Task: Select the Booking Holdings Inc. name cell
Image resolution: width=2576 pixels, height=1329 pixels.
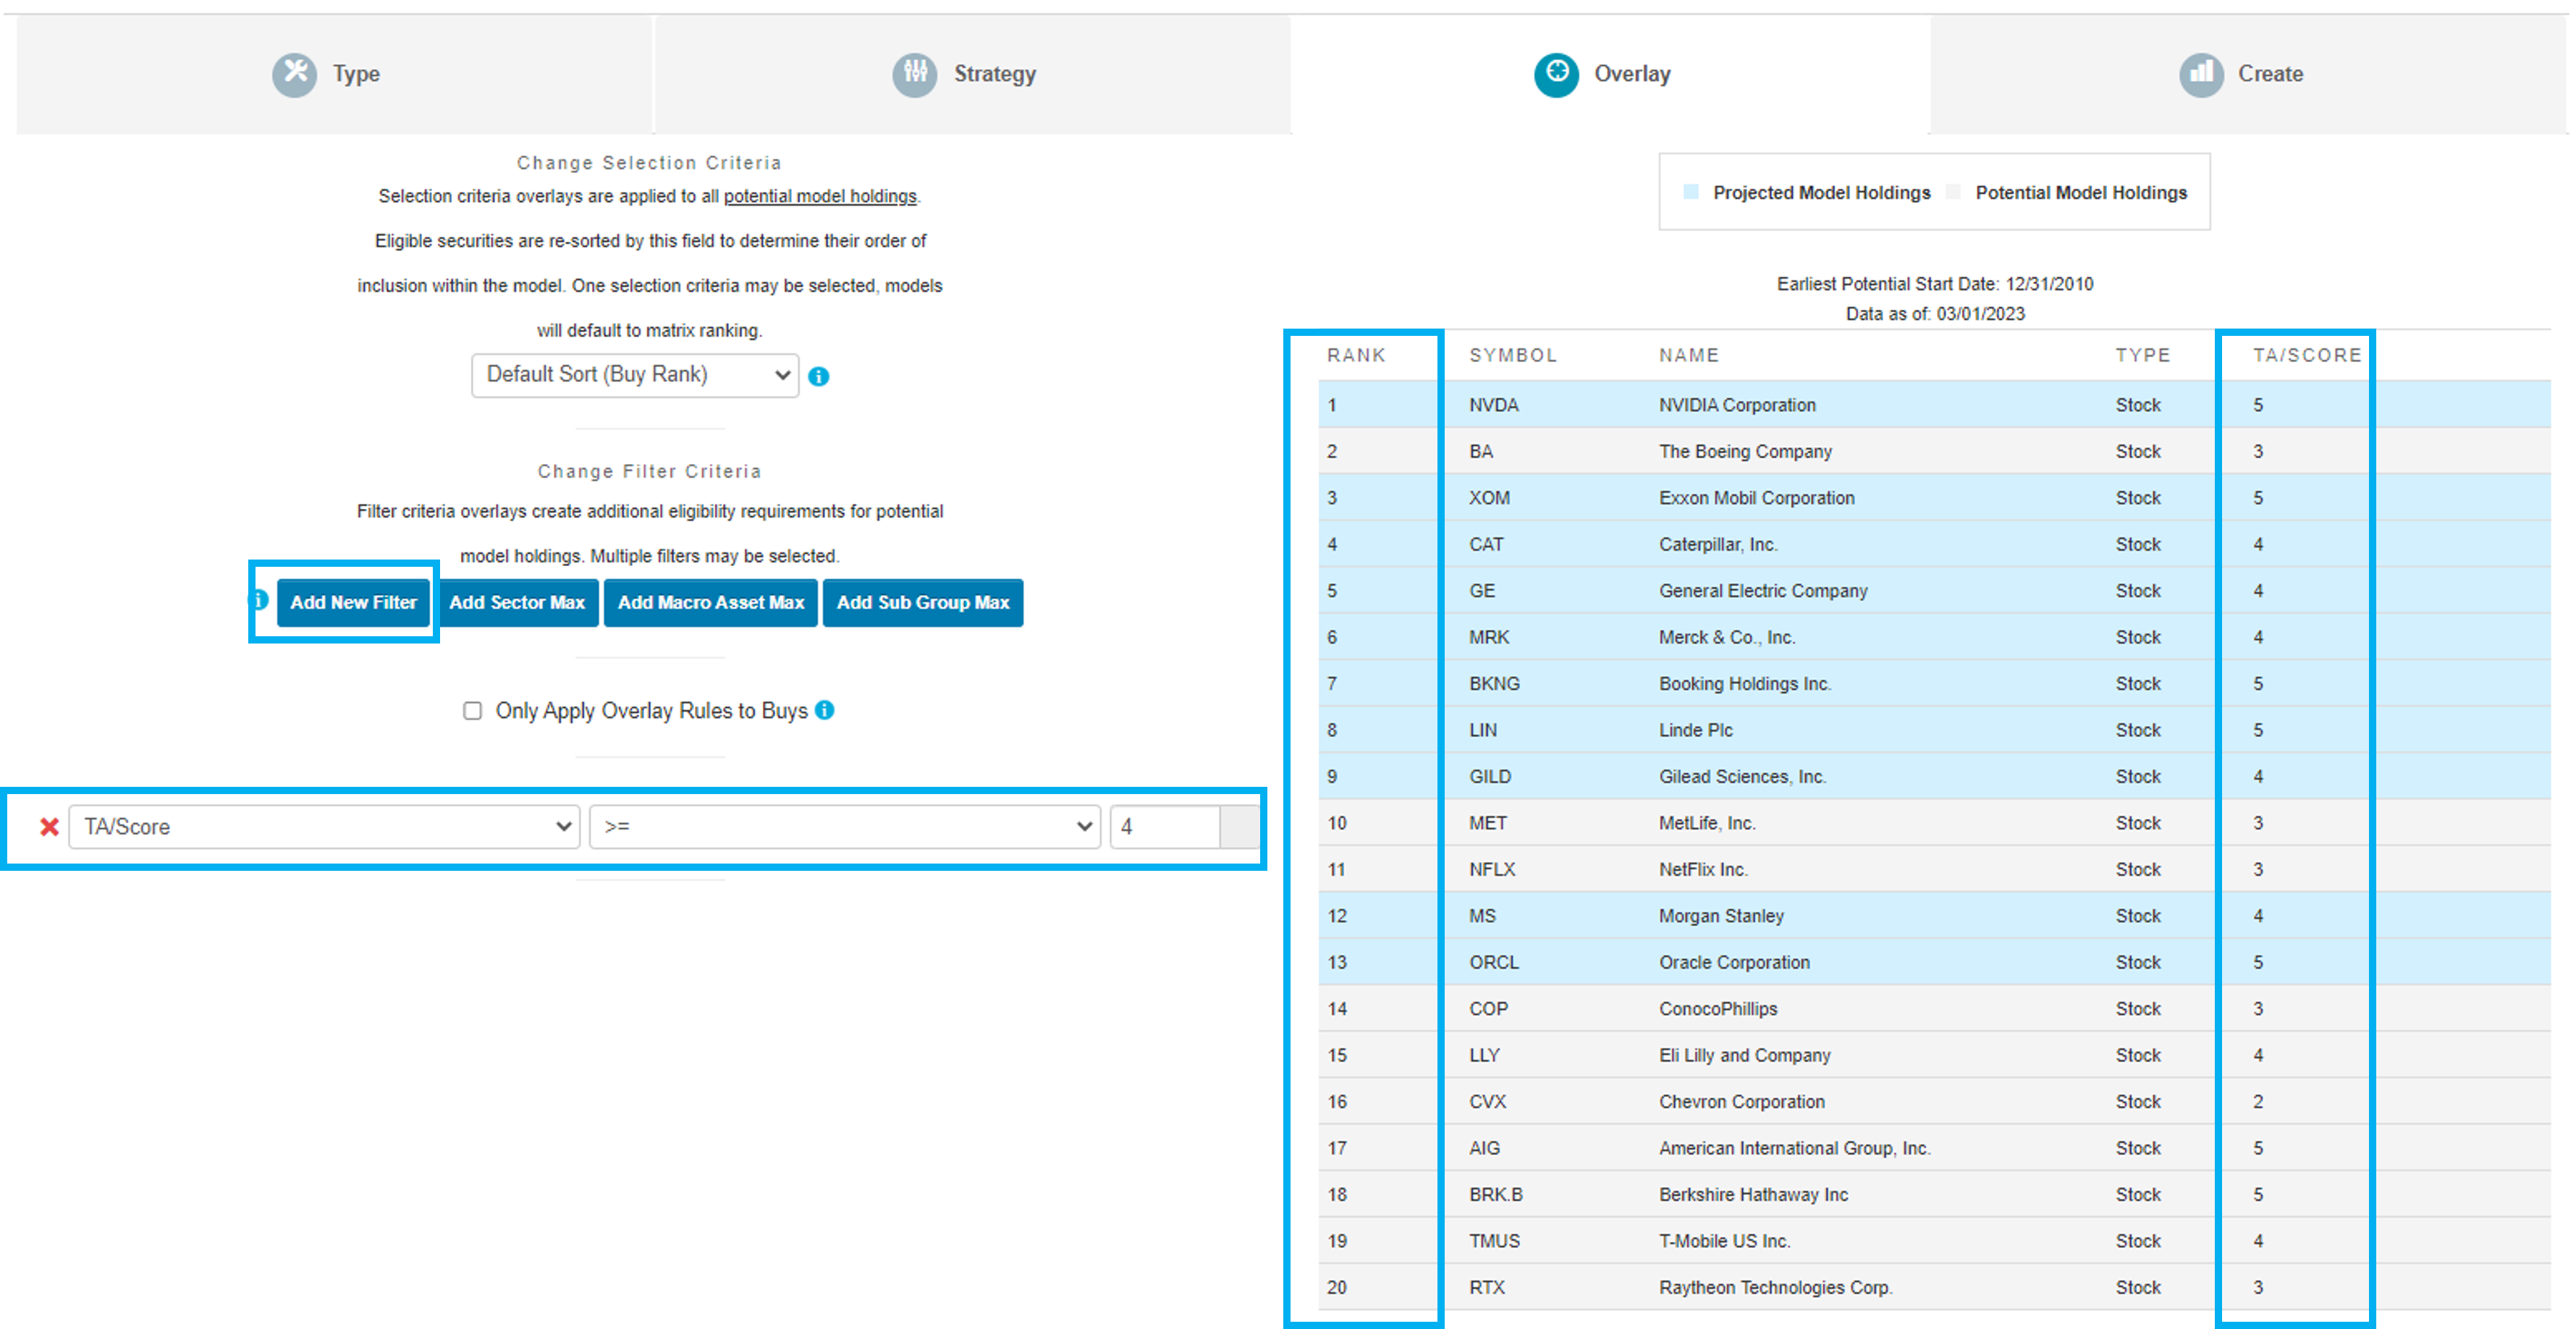Action: coord(1745,684)
